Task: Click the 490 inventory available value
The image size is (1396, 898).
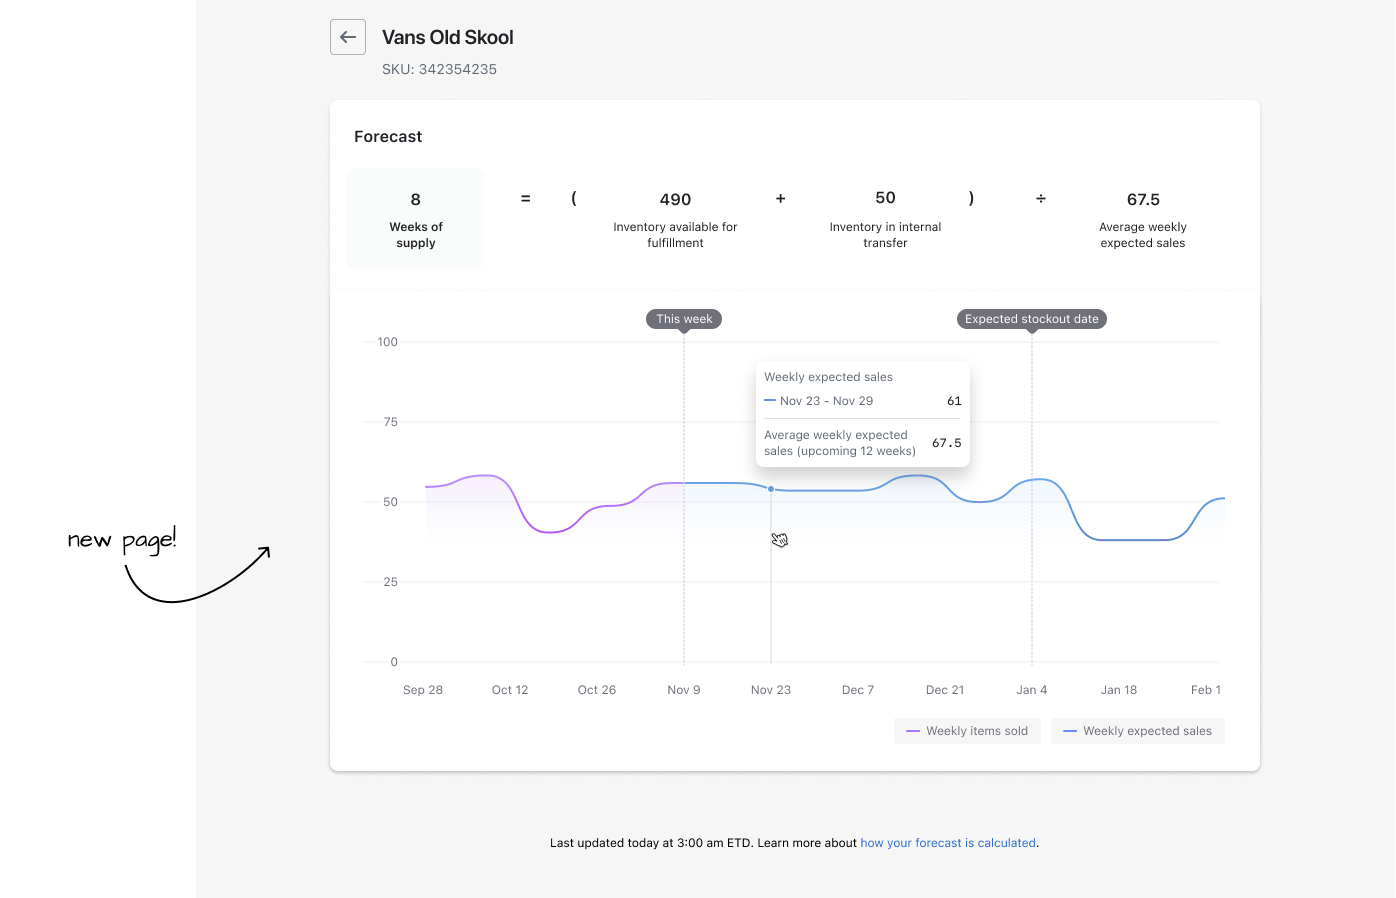Action: pos(675,200)
